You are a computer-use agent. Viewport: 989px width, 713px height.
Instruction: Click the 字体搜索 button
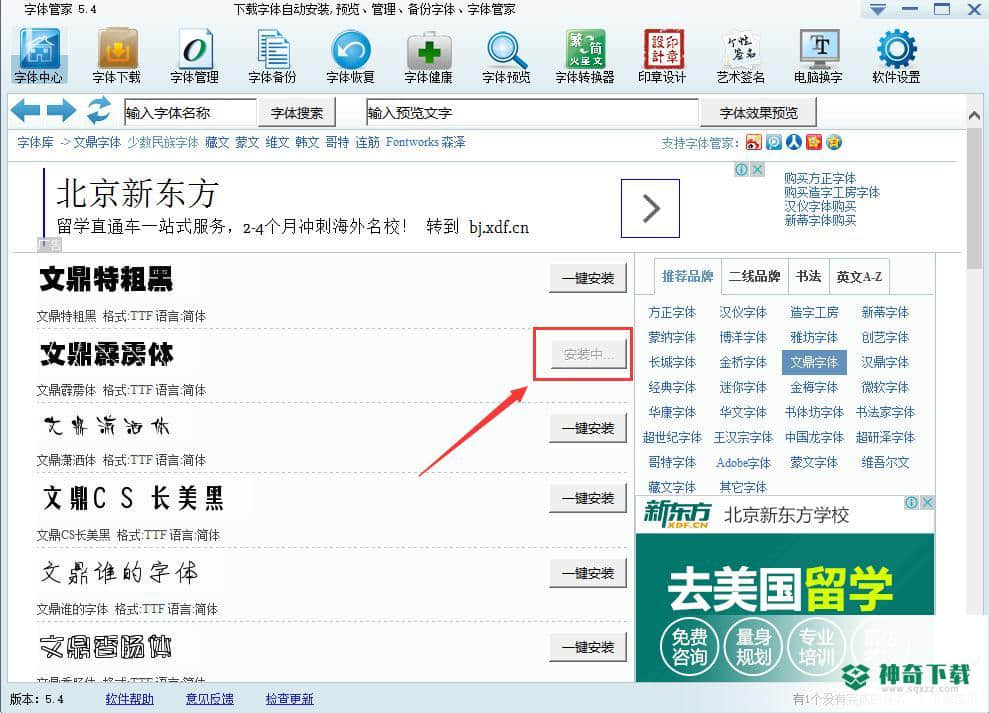tap(297, 113)
